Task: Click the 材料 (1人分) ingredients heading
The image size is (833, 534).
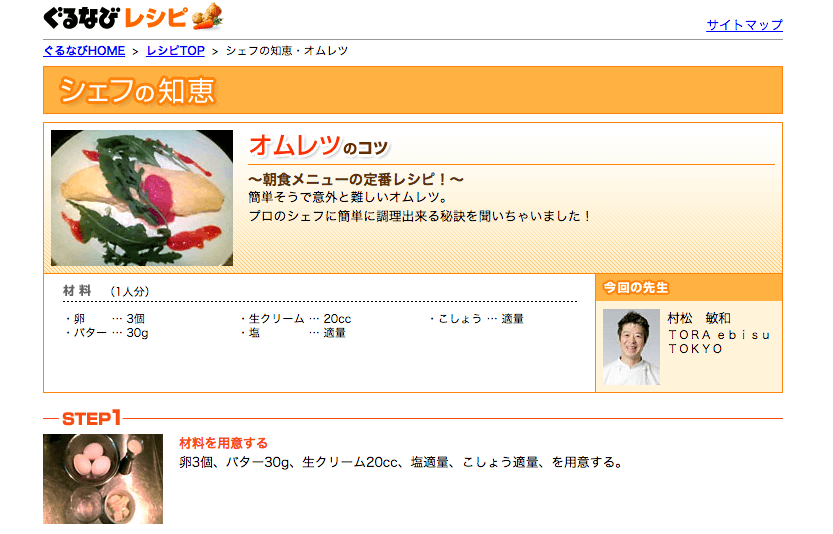Action: [106, 291]
